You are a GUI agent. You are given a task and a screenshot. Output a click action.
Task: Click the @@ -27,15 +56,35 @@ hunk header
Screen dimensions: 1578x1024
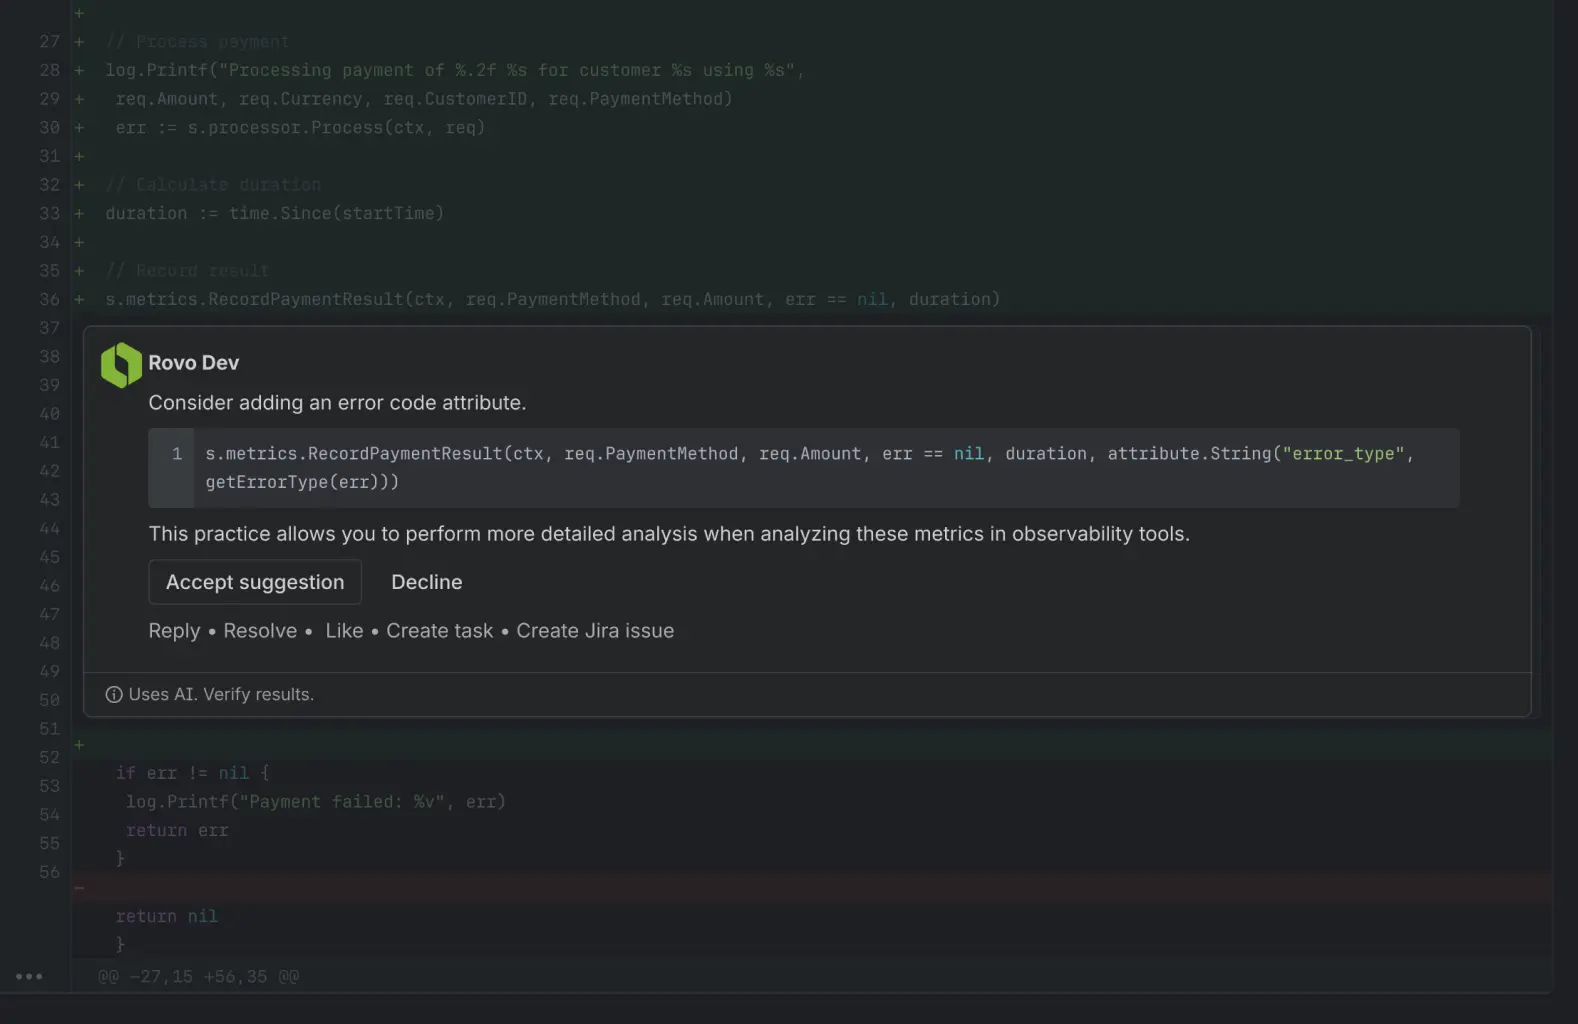[x=198, y=976]
